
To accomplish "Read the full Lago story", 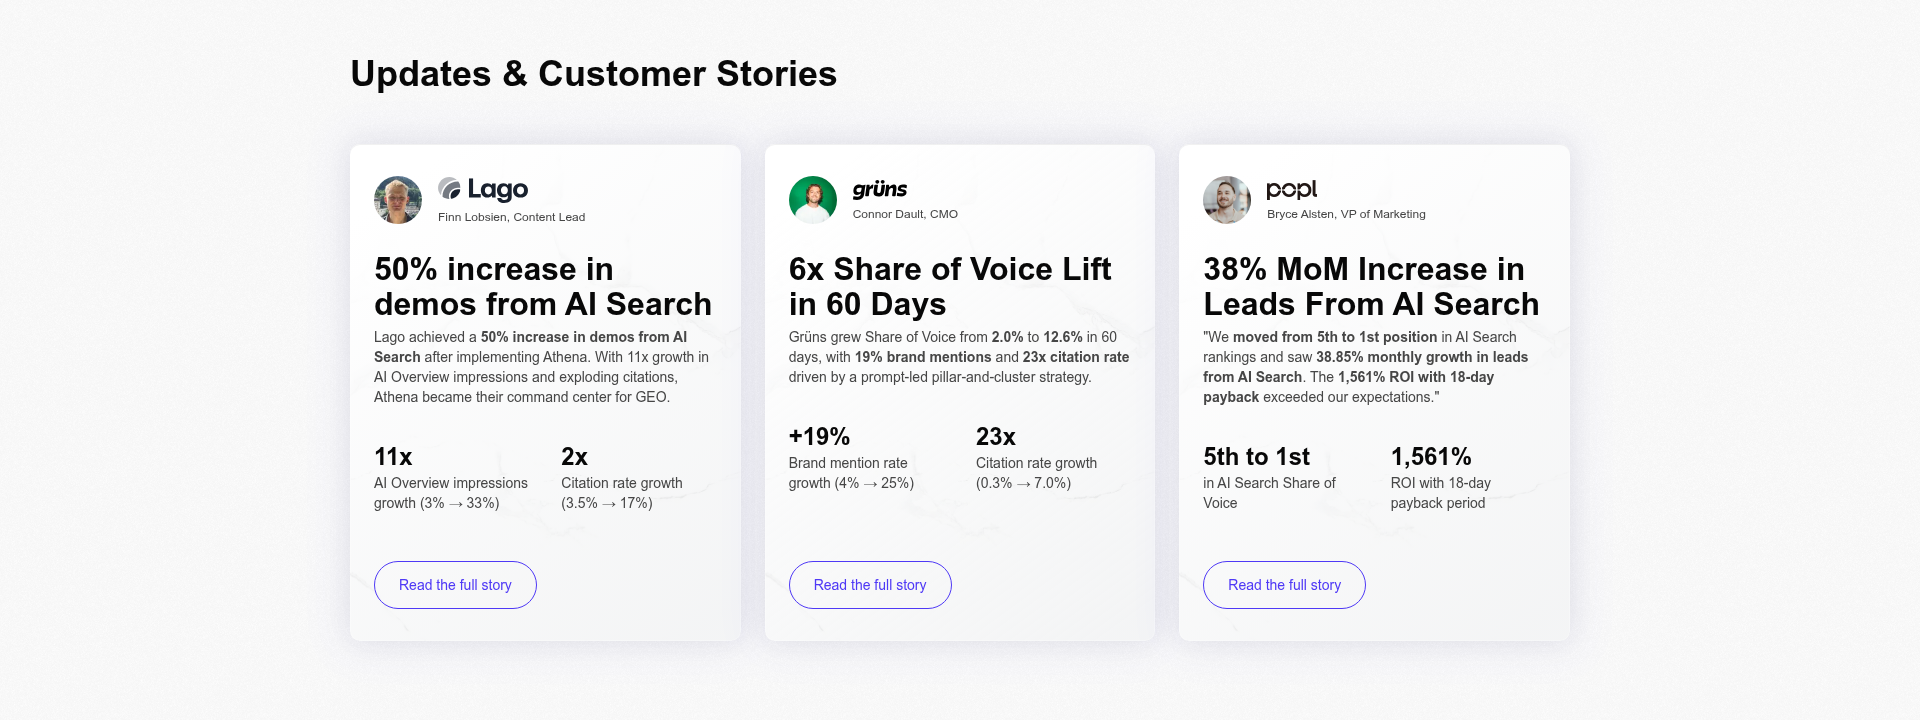I will coord(455,585).
